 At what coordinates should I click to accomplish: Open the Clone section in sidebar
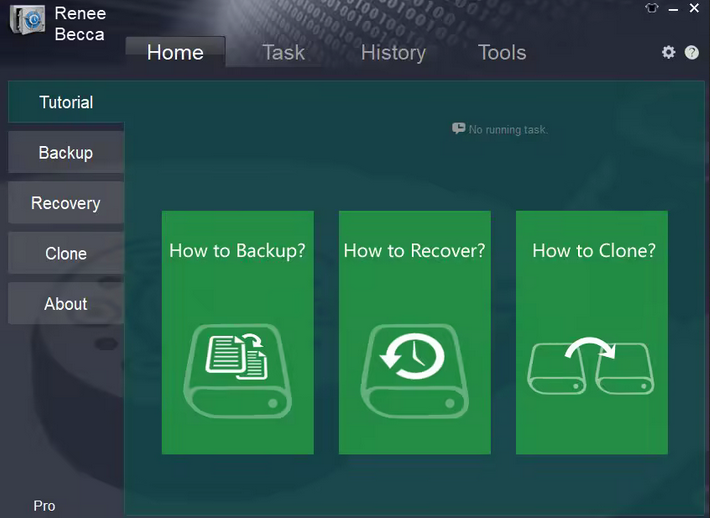(66, 254)
